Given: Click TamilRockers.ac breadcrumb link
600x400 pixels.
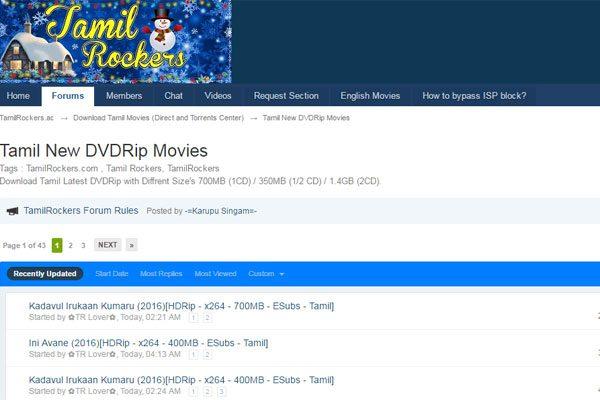Looking at the screenshot, I should 27,118.
